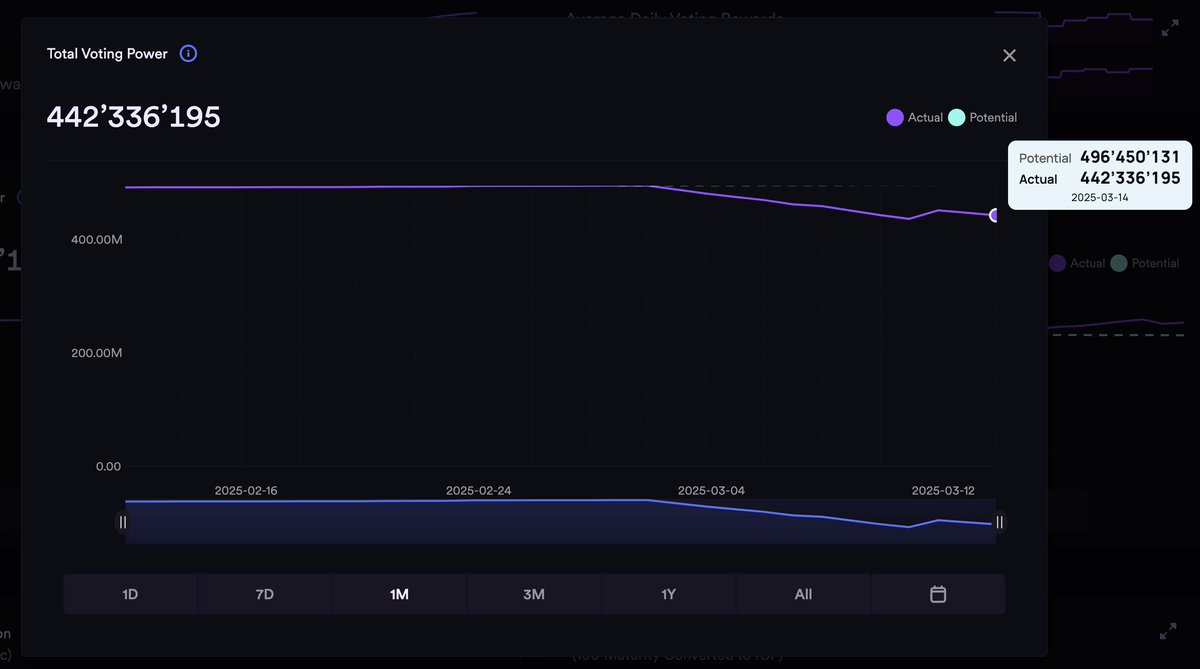Grab the left range slider handle
Screen dimensions: 1200x669
[123, 522]
